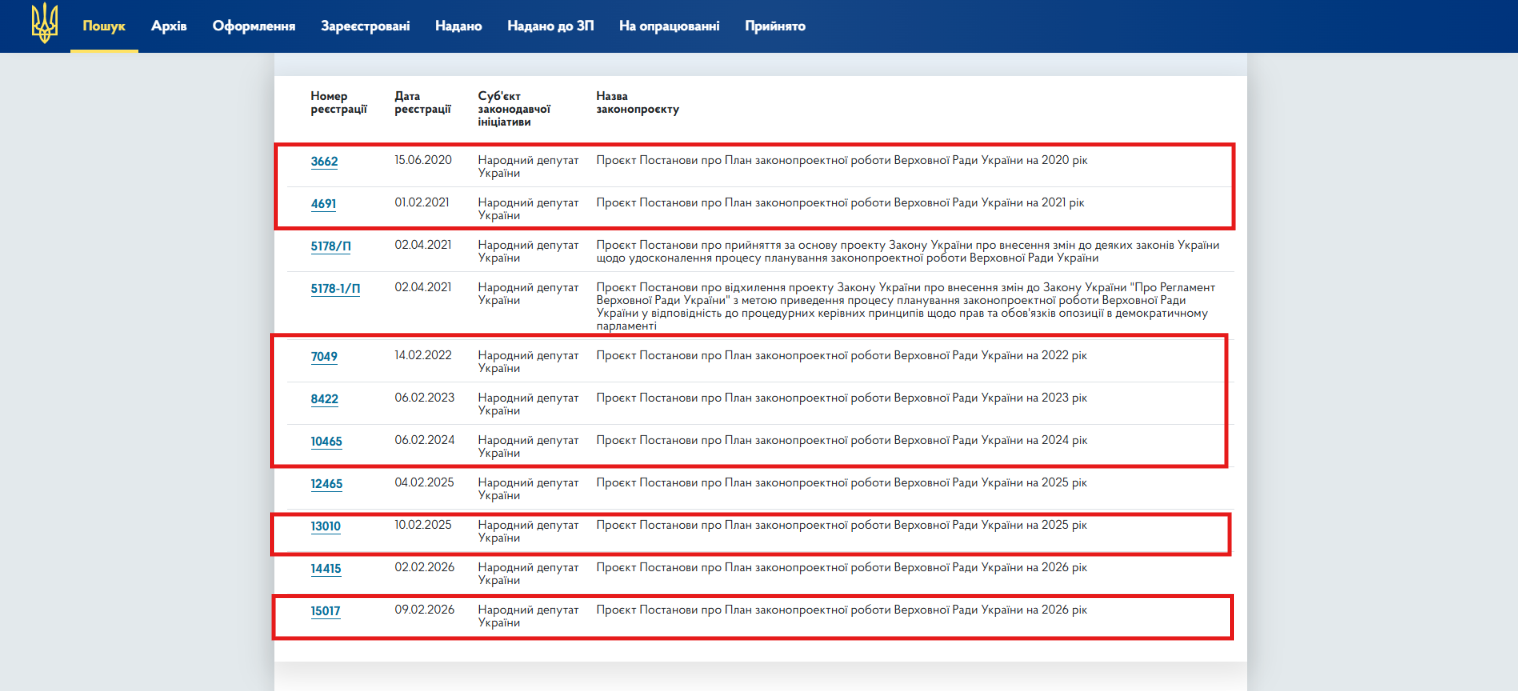Viewport: 1518px width, 692px height.
Task: Click the Назва законопроєкту column header
Action: (x=638, y=103)
